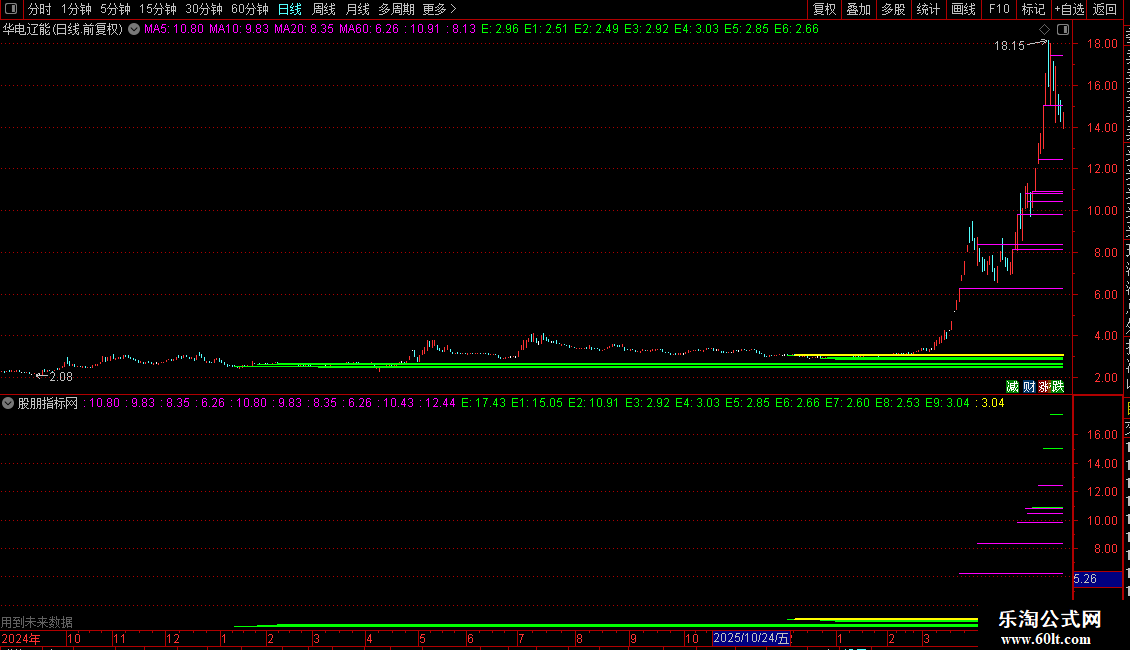Open the dropdown circle beside 股朋指标网
Image resolution: width=1130 pixels, height=650 pixels.
[8, 403]
